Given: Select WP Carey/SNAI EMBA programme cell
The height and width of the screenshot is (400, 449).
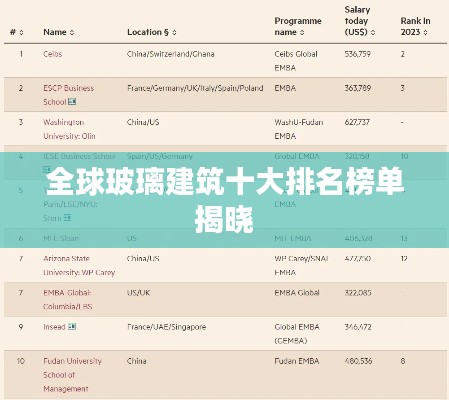Looking at the screenshot, I should pos(301,265).
